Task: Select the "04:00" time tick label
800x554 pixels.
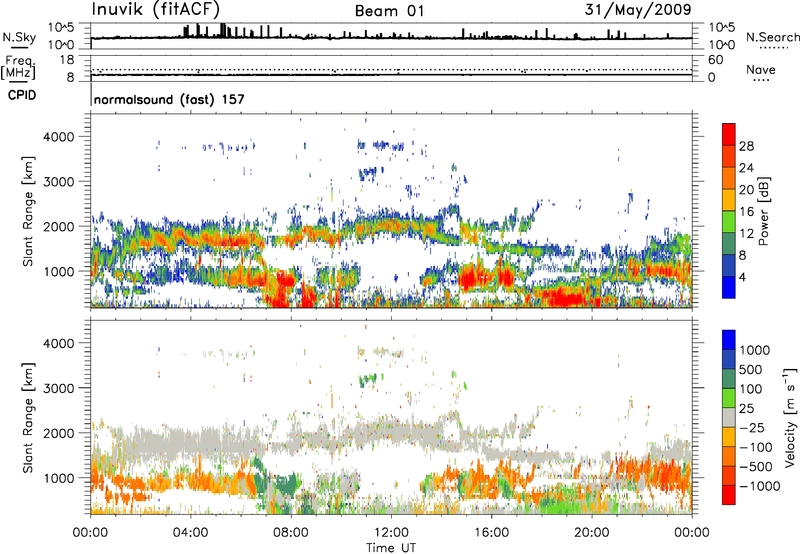Action: point(190,533)
